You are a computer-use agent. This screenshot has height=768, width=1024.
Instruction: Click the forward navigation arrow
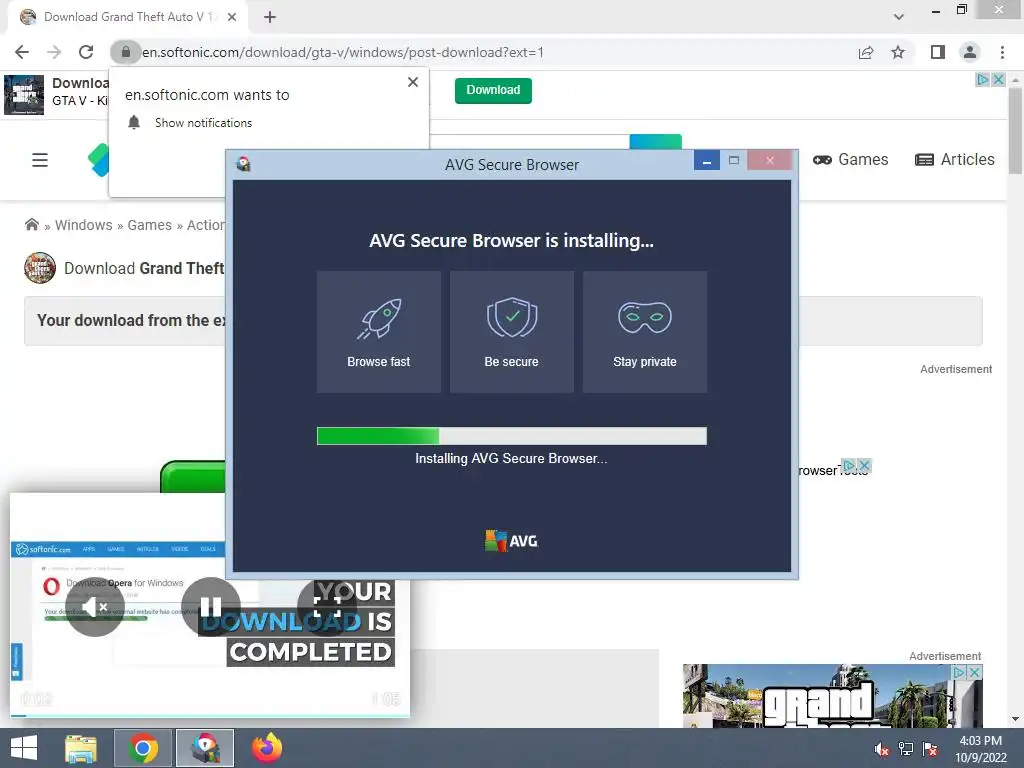(x=54, y=52)
